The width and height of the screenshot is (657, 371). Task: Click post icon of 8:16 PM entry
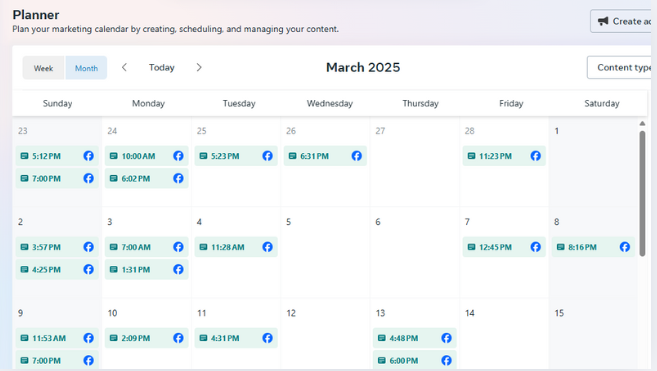[x=561, y=247]
